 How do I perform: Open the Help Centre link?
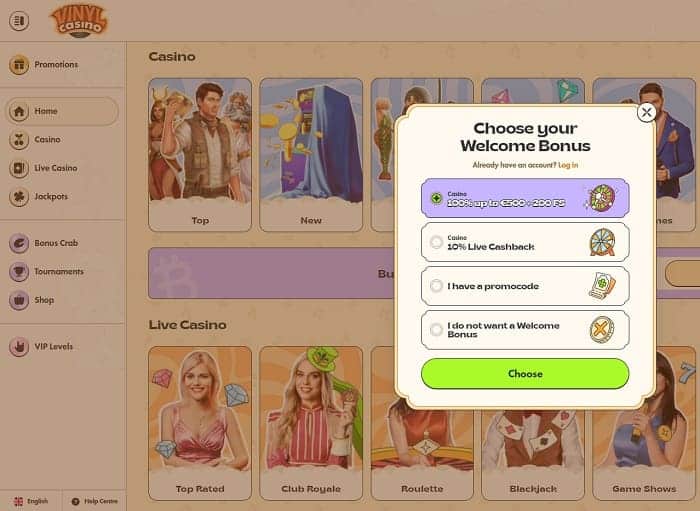click(95, 501)
